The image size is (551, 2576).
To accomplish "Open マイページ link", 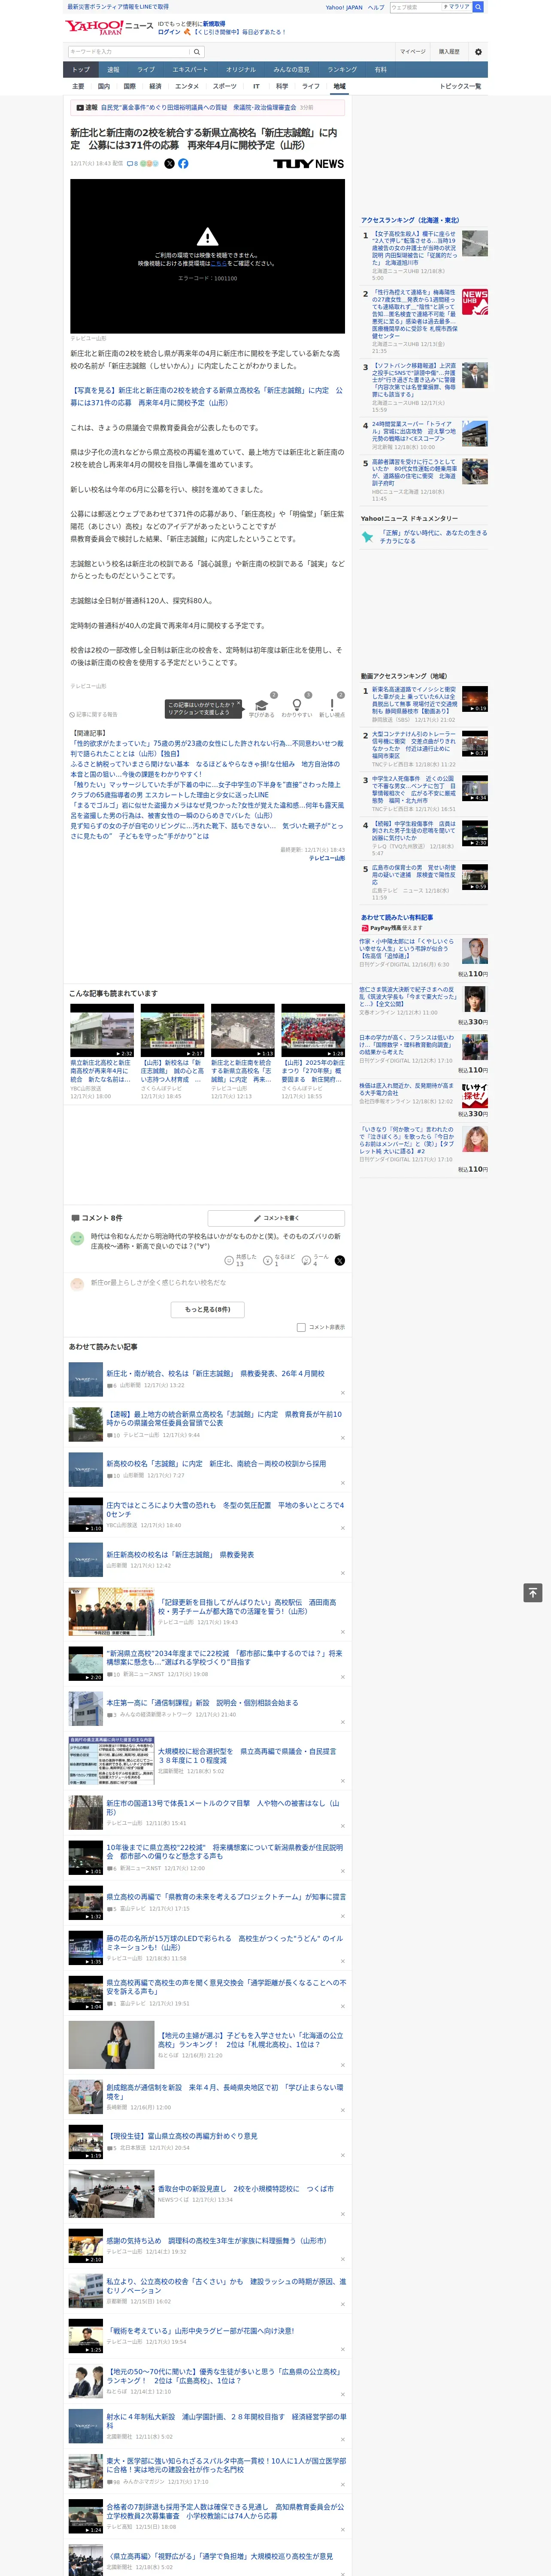I will [x=412, y=52].
